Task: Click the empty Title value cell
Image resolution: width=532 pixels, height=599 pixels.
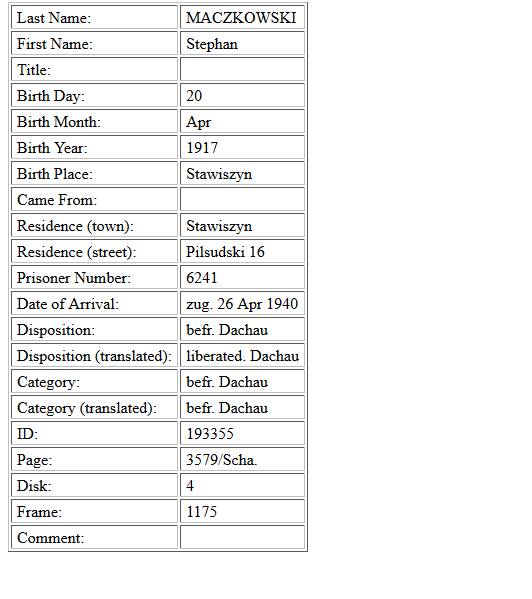Action: coord(242,70)
